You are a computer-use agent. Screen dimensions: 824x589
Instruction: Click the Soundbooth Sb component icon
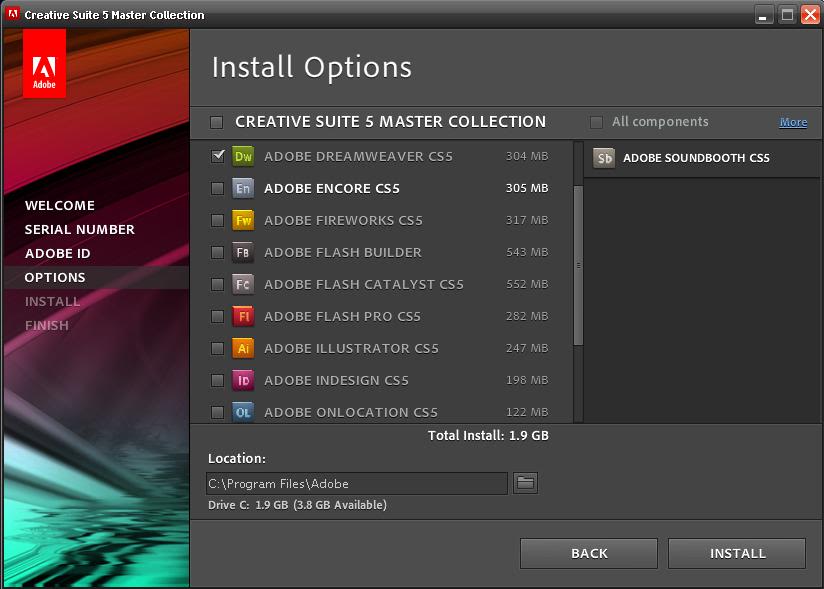(604, 158)
